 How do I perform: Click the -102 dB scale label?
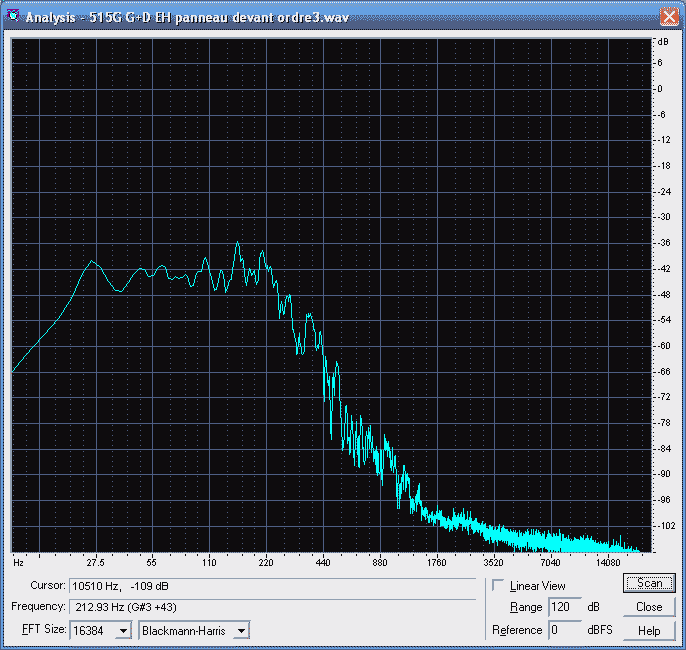[x=667, y=526]
